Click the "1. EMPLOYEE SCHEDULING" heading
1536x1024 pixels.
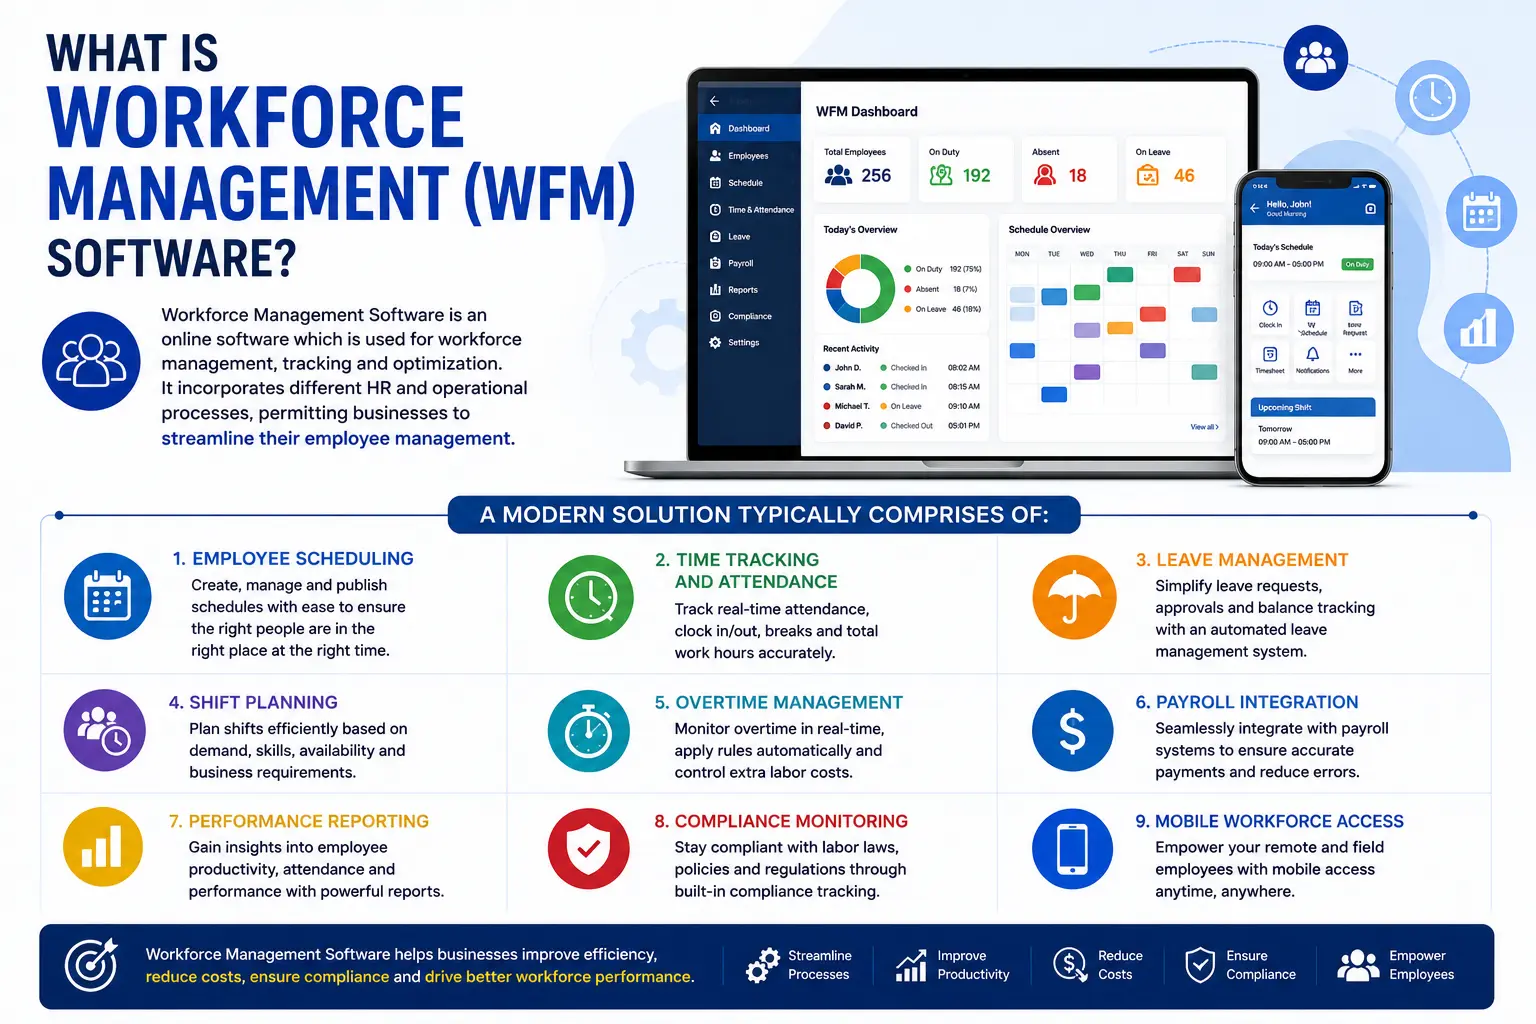pyautogui.click(x=293, y=559)
